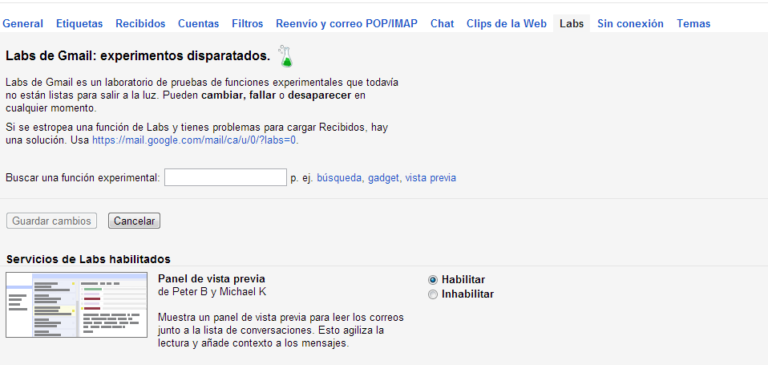This screenshot has height=365, width=768.
Task: Click the Labs de Gmail: experimentos disparatados heading
Action: pyautogui.click(x=138, y=56)
